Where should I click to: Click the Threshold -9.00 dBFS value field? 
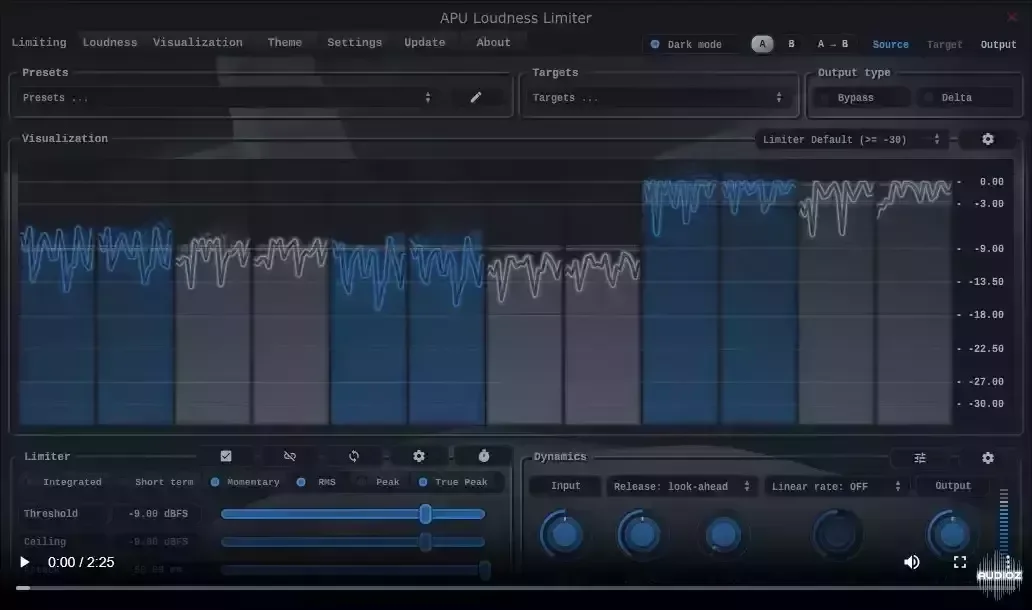(x=158, y=513)
